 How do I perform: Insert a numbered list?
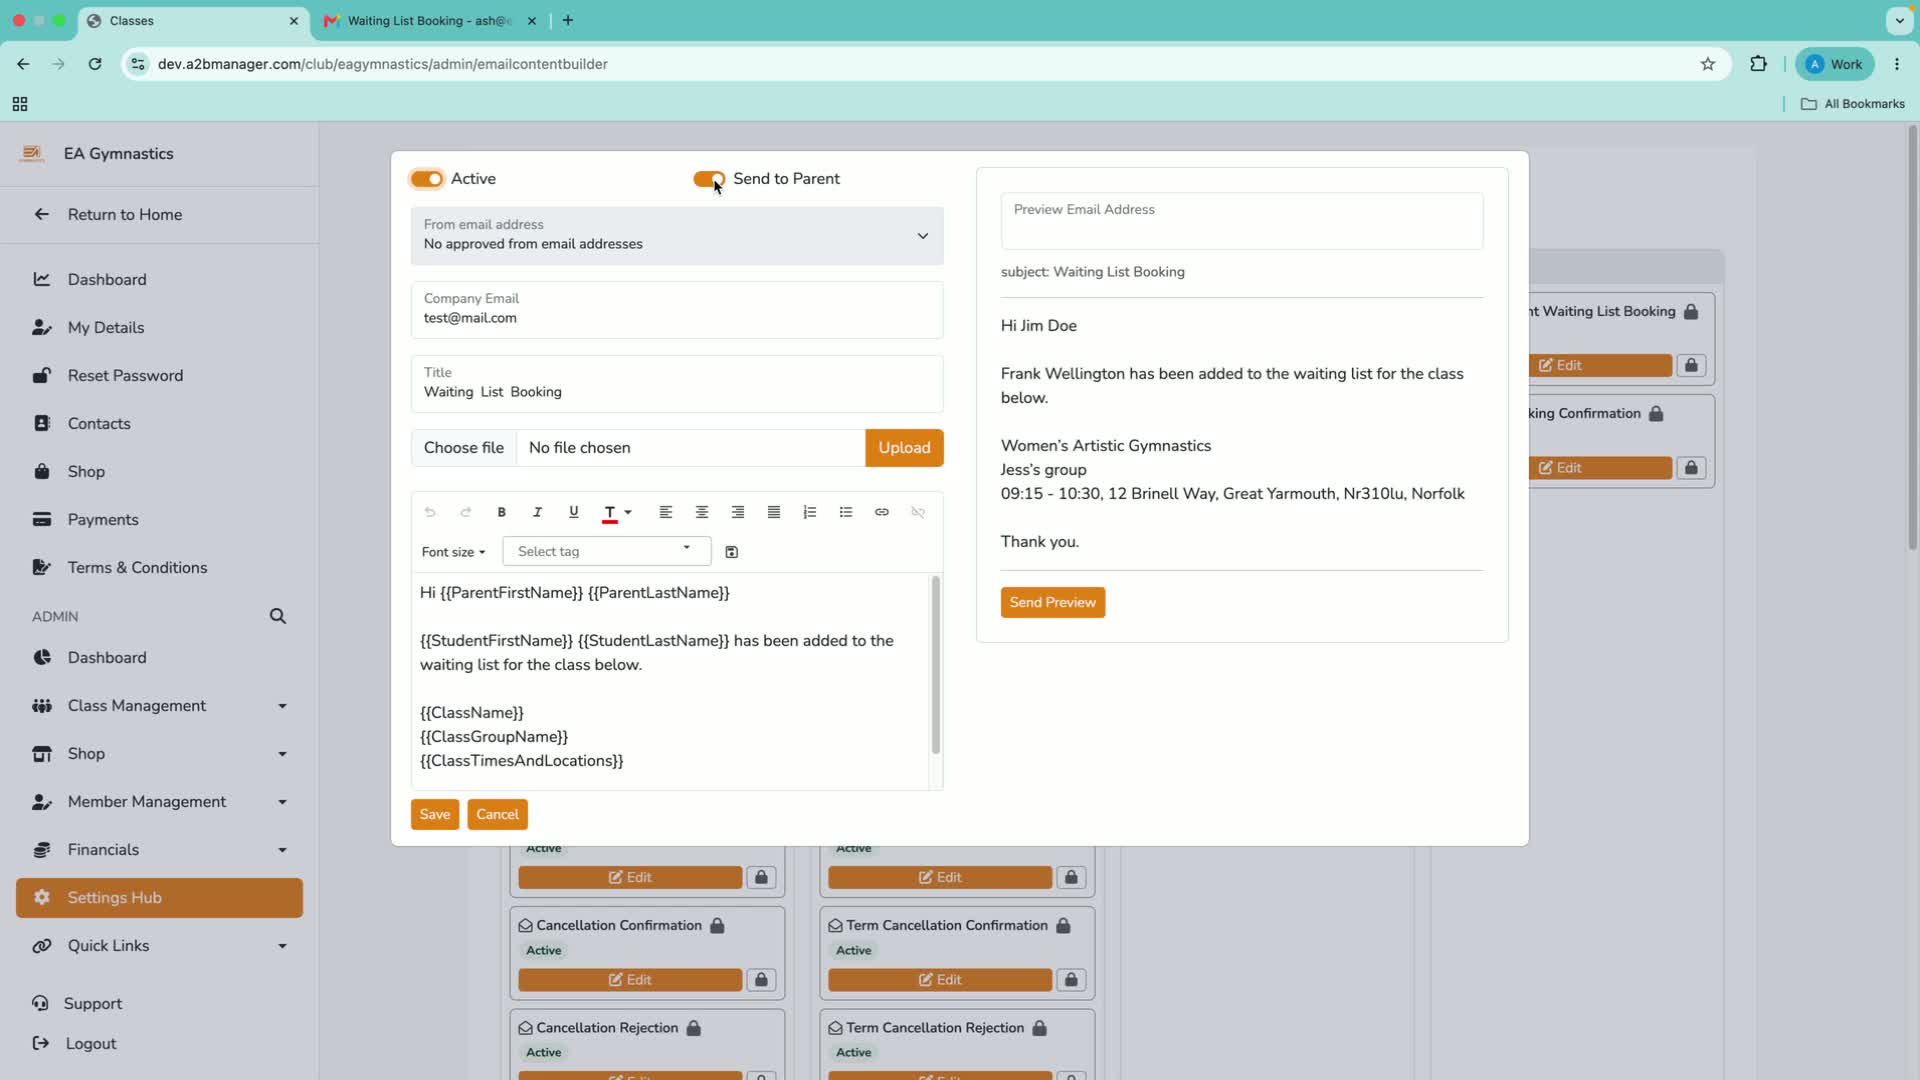click(x=809, y=512)
